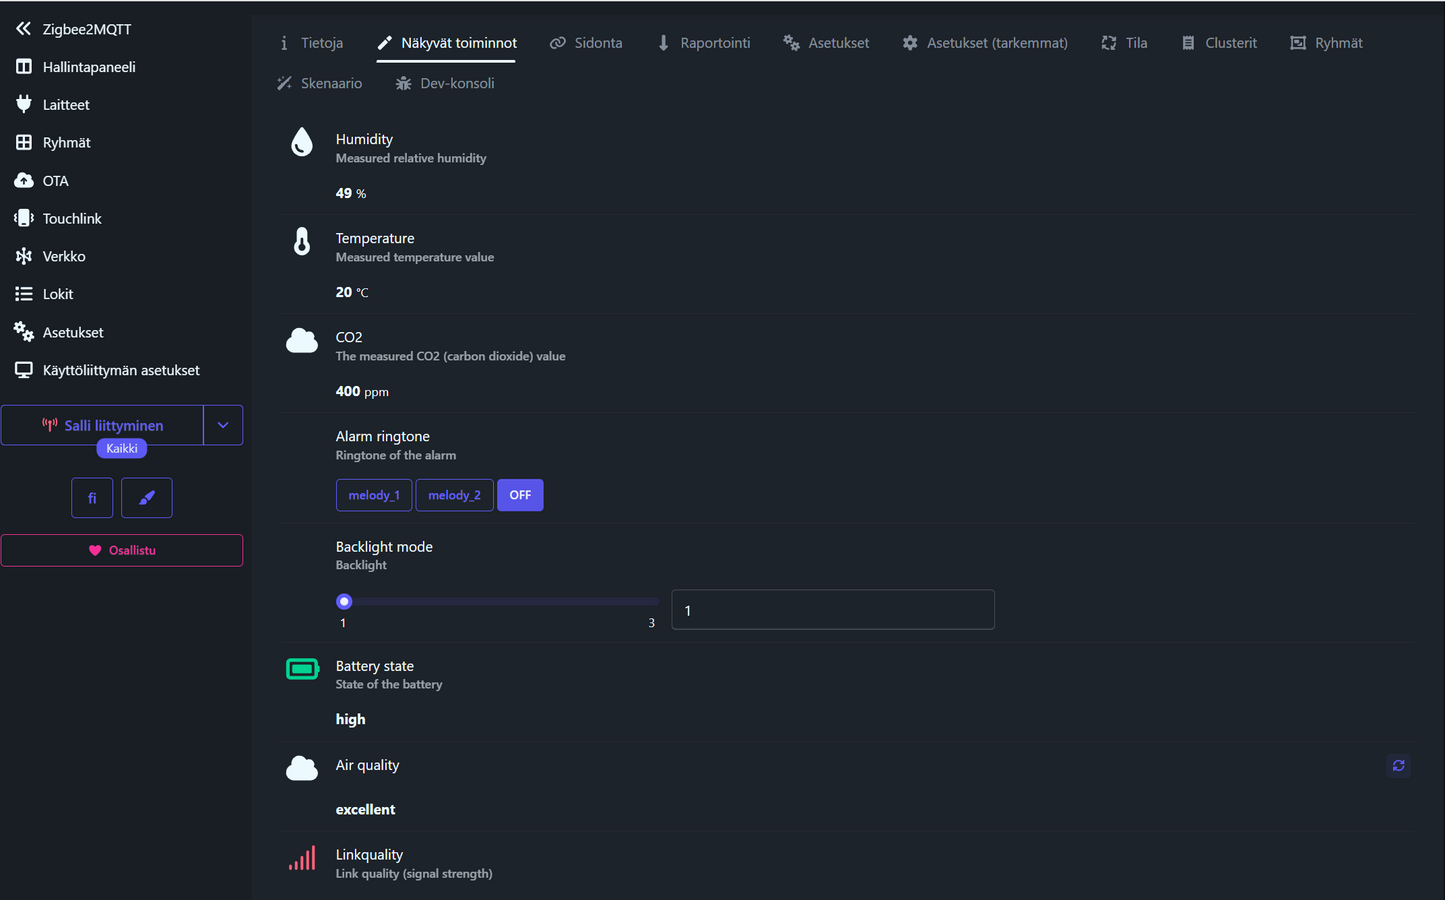The image size is (1445, 900).
Task: Click the OTA cloud icon
Action: 24,181
